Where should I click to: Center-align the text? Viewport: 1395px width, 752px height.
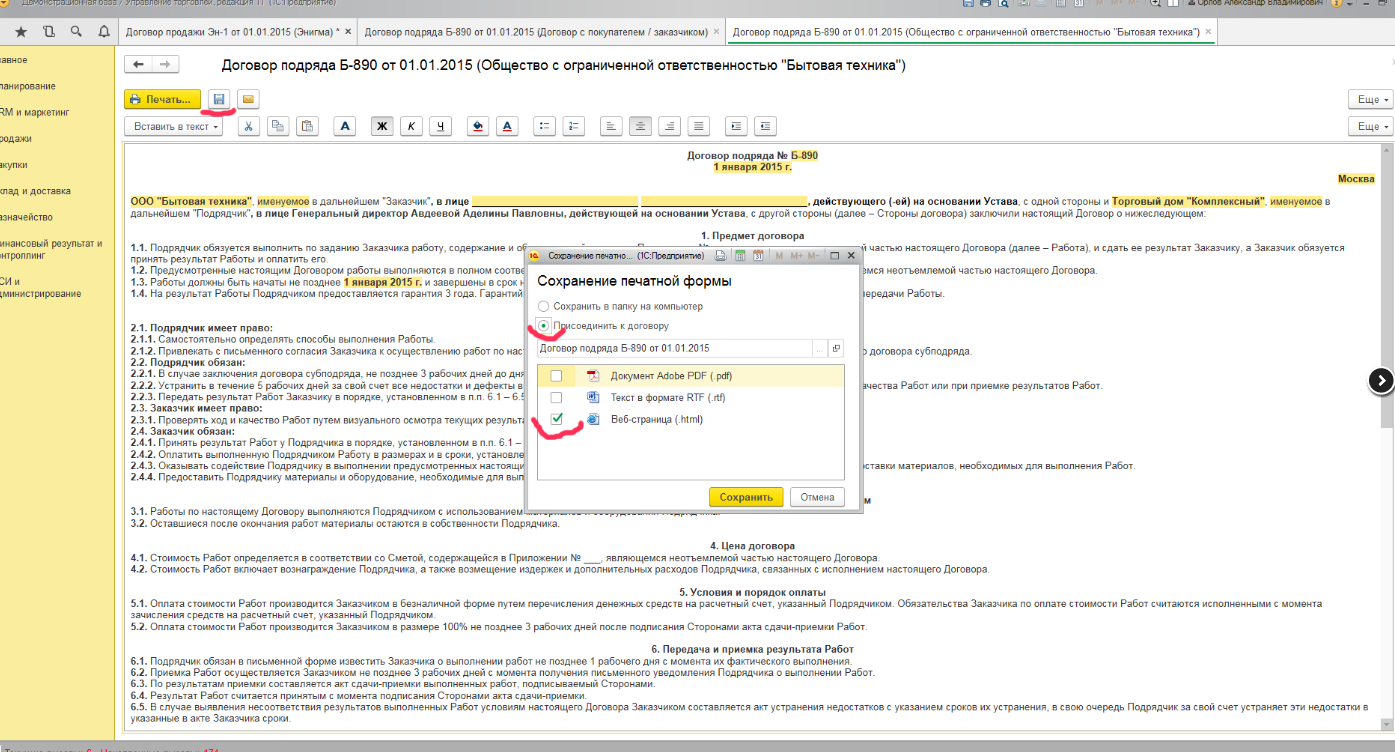(x=641, y=126)
